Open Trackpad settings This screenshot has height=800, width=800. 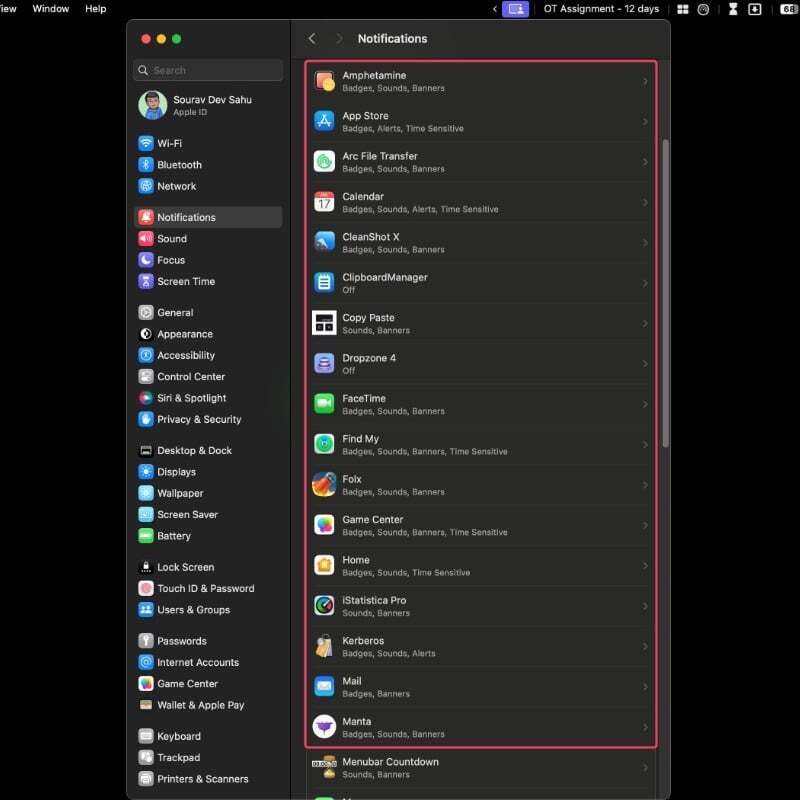208,758
